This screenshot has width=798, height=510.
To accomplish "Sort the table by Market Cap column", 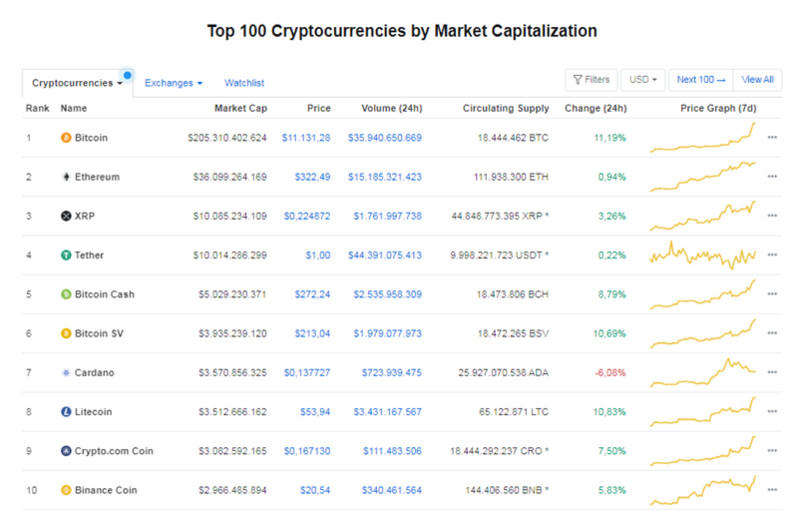I will click(240, 108).
